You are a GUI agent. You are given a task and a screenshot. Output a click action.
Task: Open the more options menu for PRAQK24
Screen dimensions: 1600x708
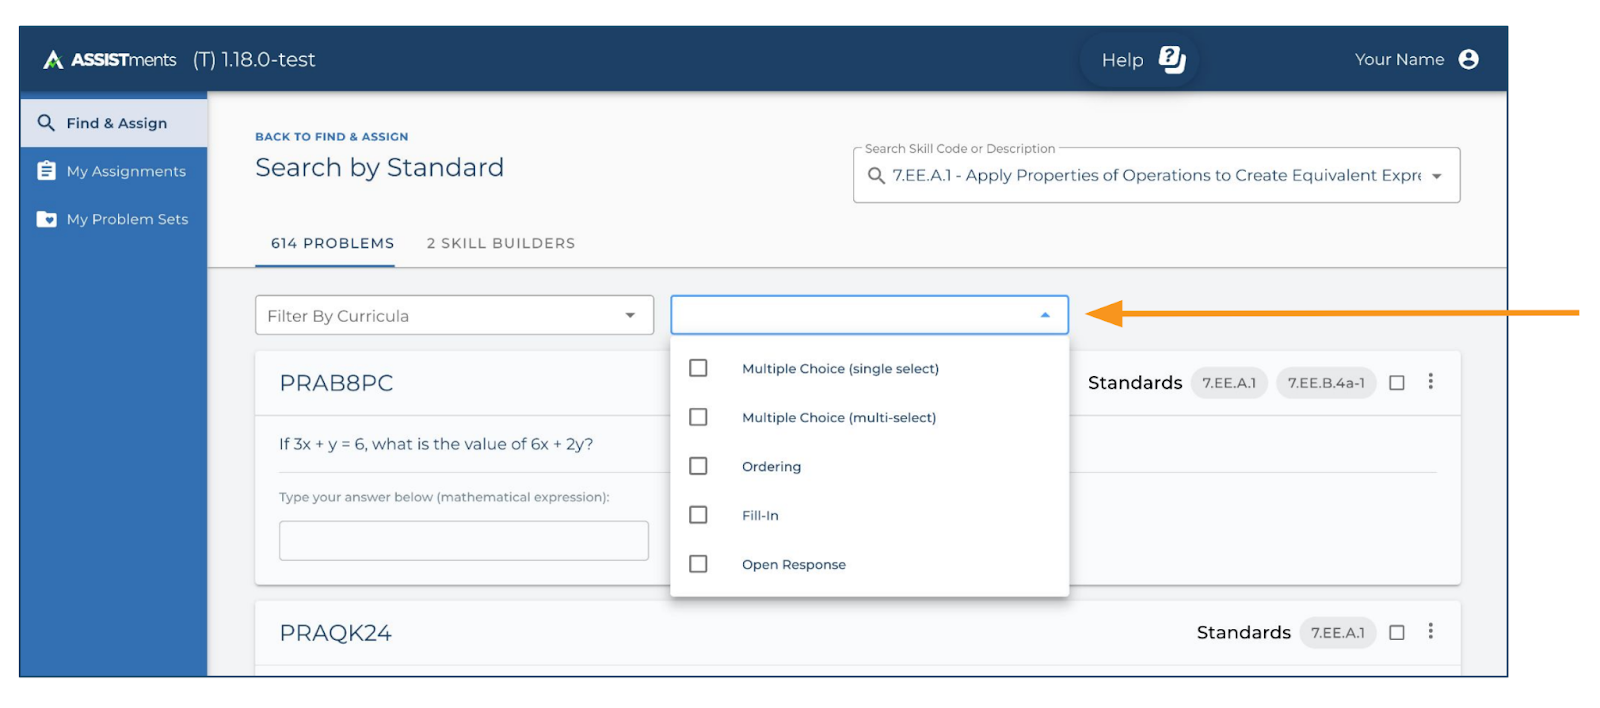[1431, 632]
